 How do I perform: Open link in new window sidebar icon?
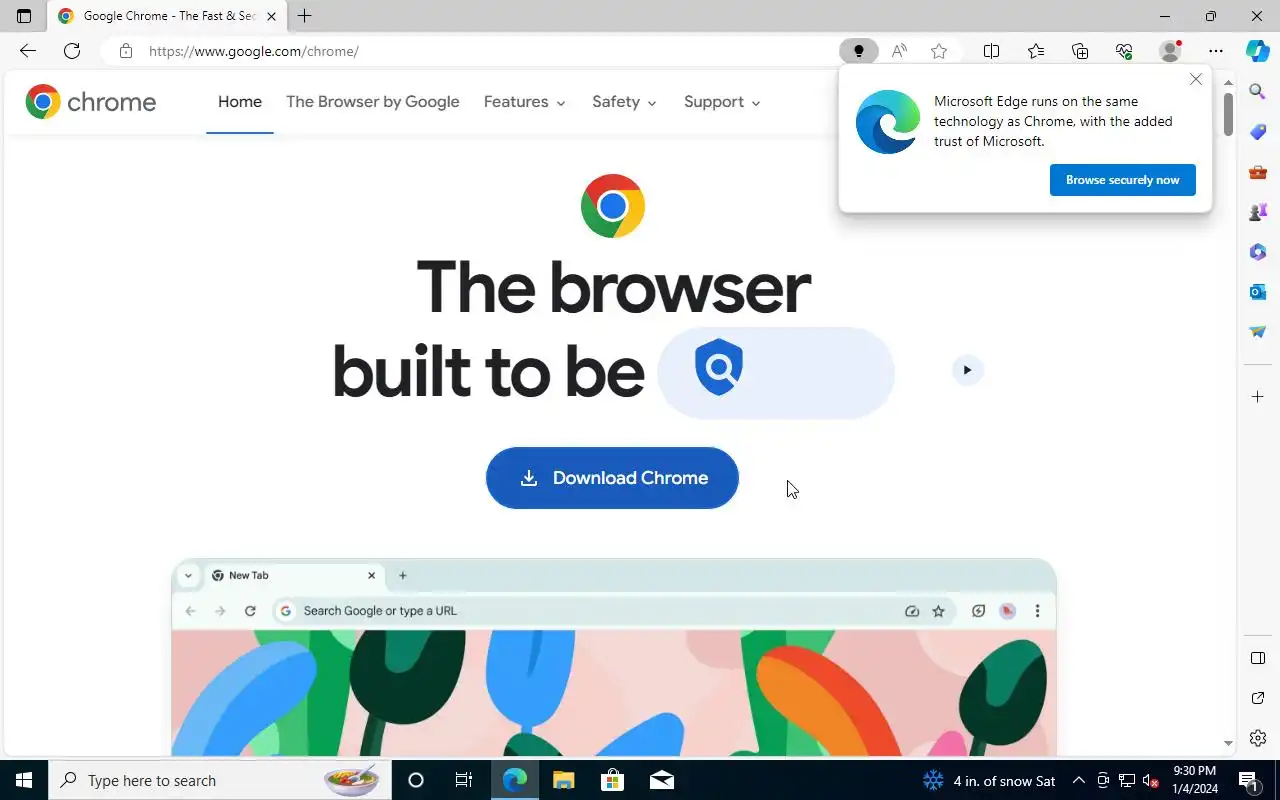pos(1258,698)
